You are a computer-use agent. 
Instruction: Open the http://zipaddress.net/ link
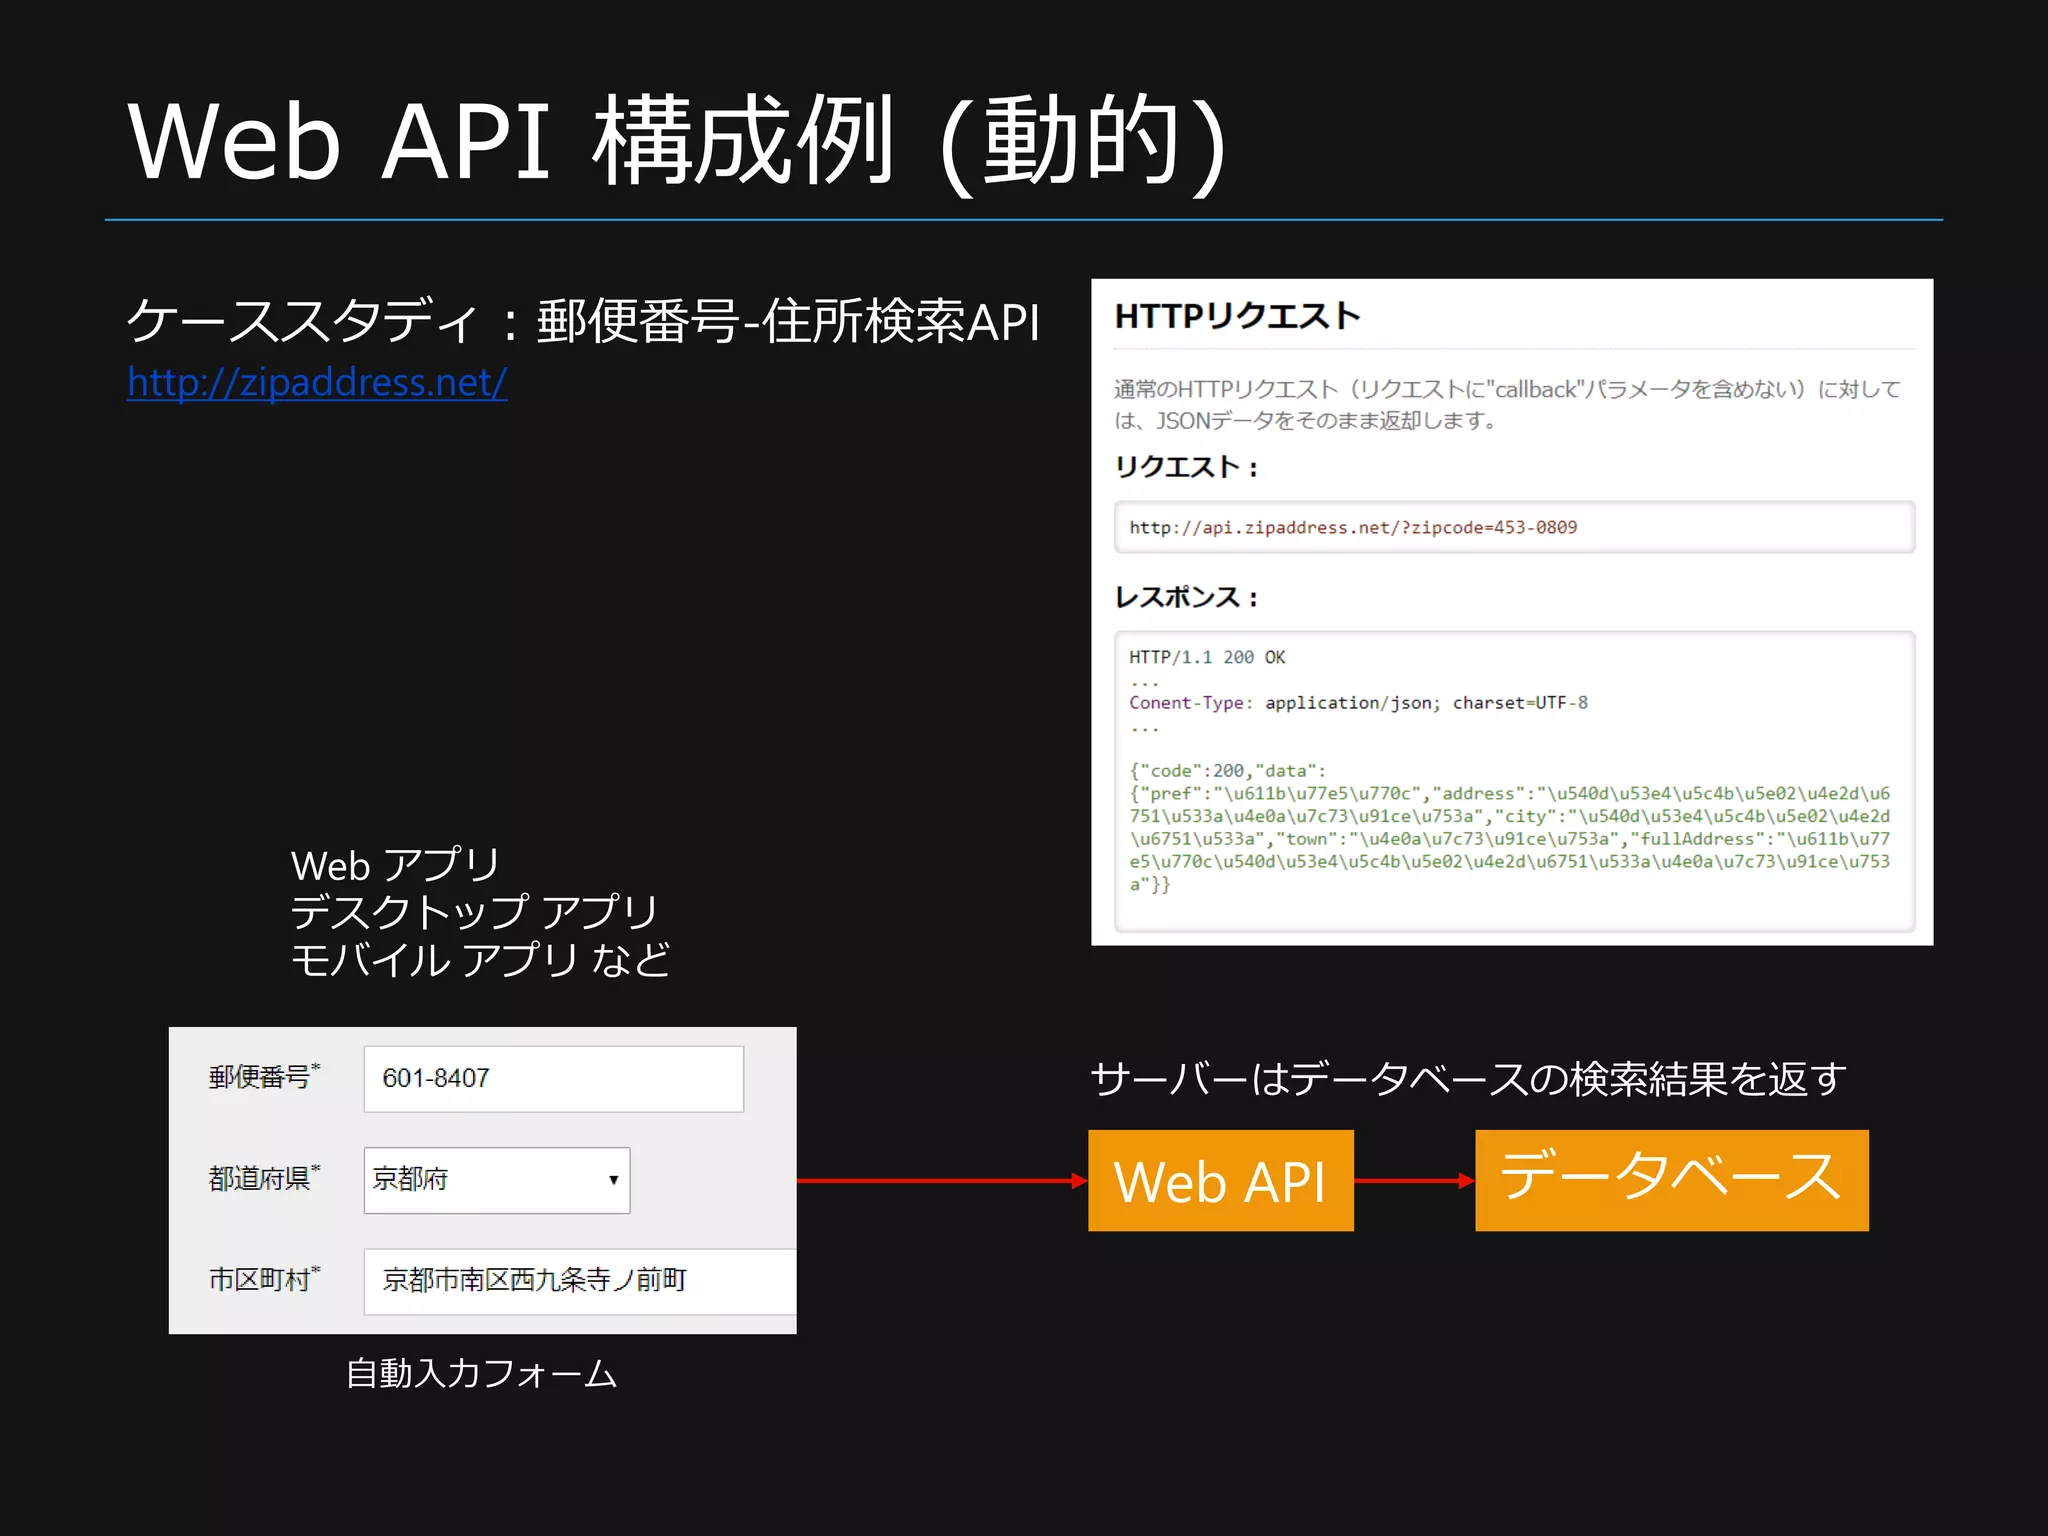(317, 382)
